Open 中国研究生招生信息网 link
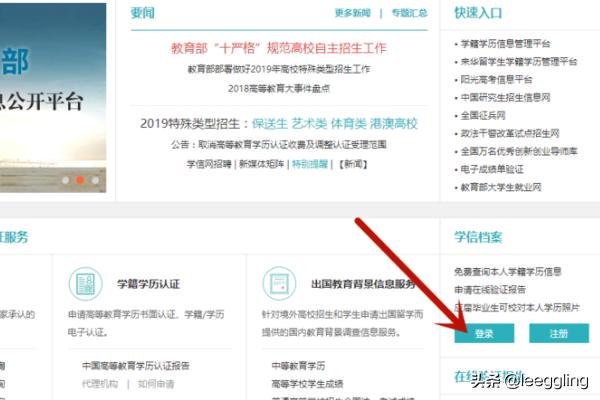This screenshot has height=400, width=600. [505, 98]
